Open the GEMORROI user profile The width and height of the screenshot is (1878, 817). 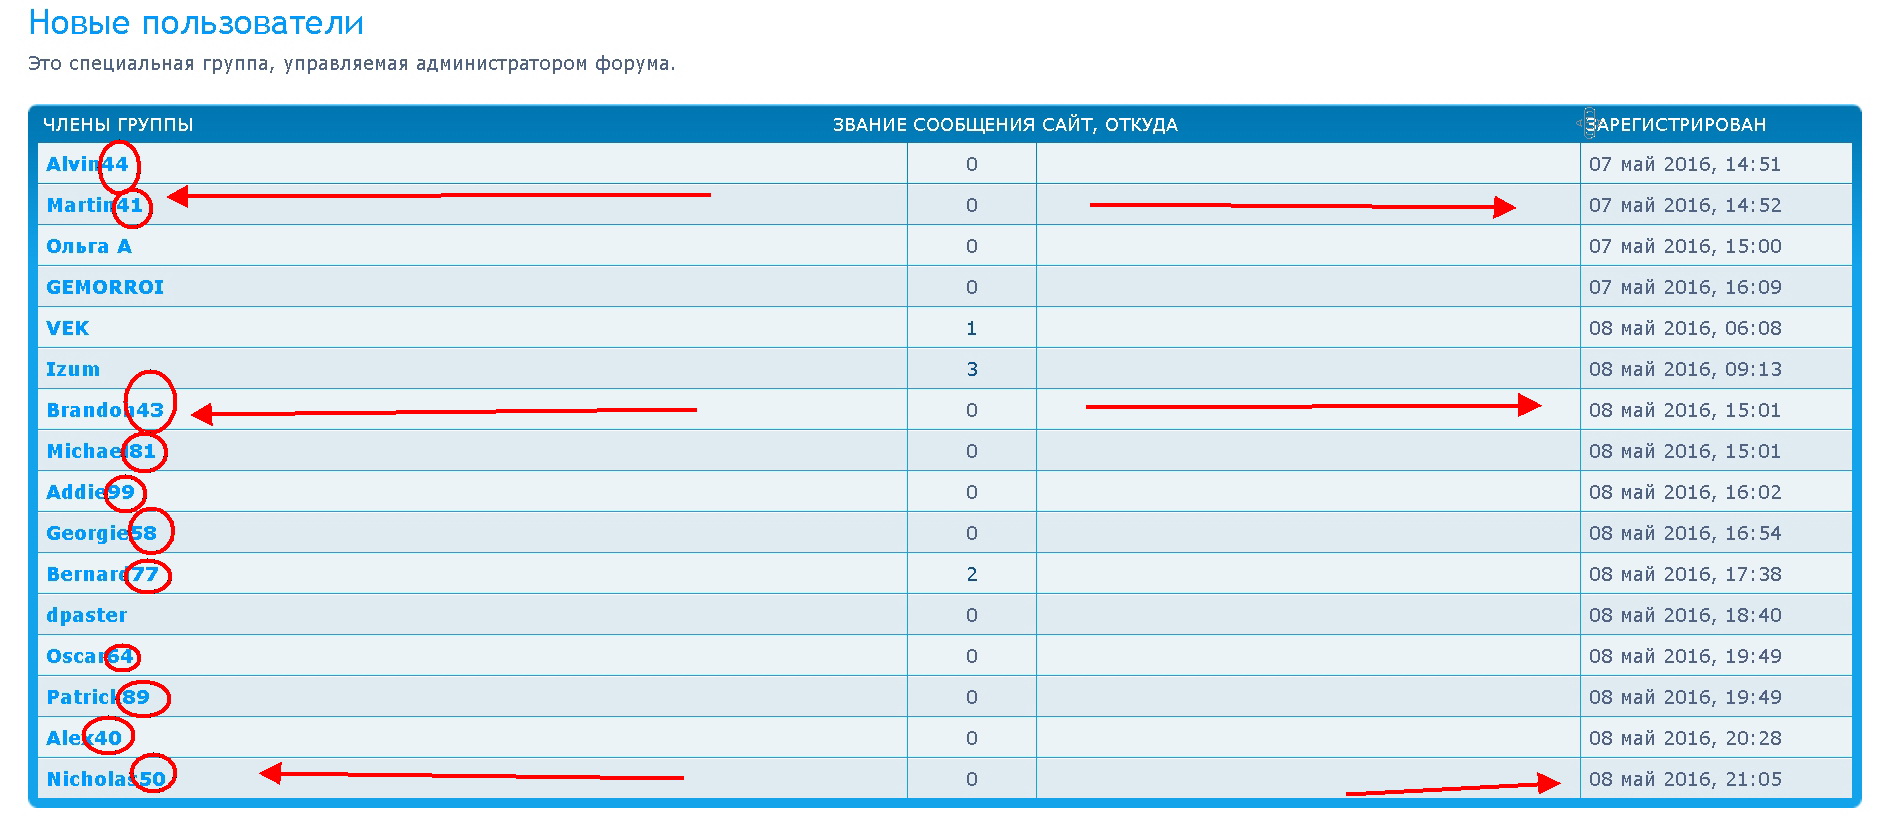point(105,287)
